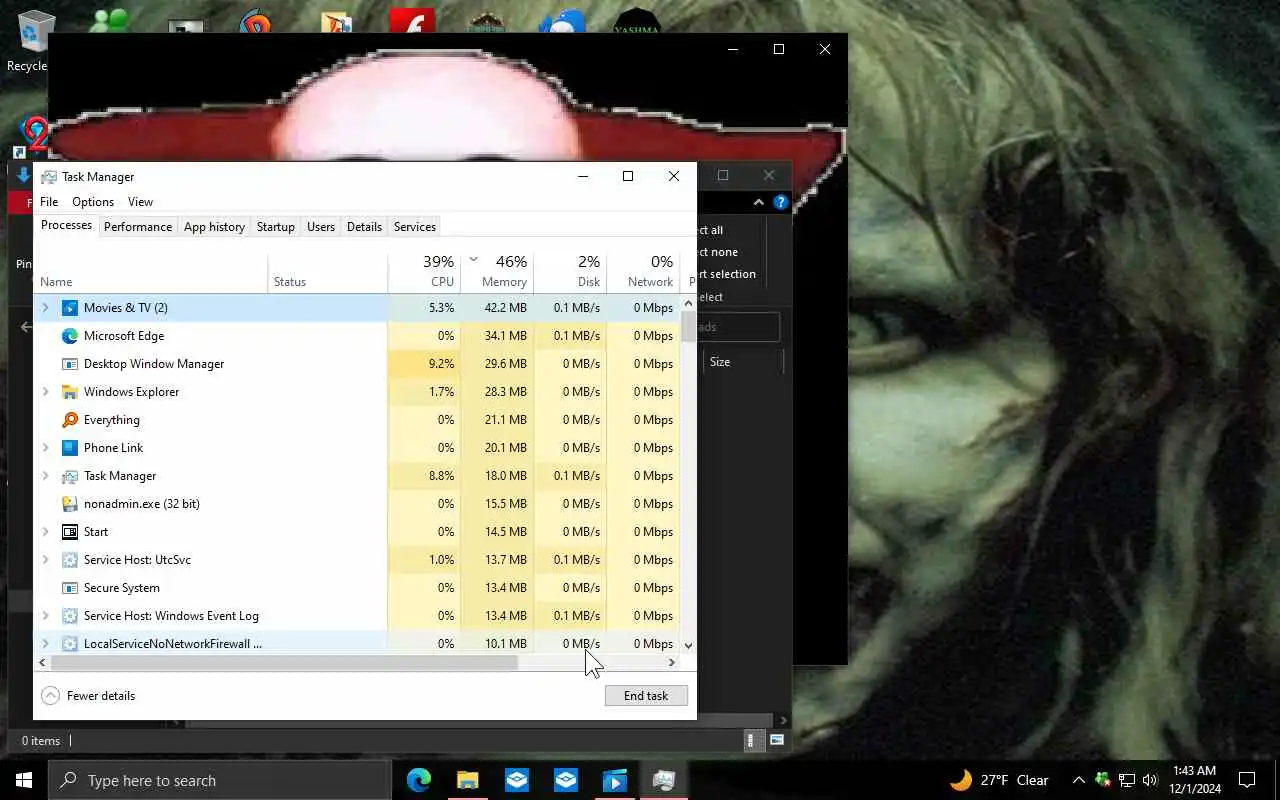Switch to the Services tab

coord(415,227)
